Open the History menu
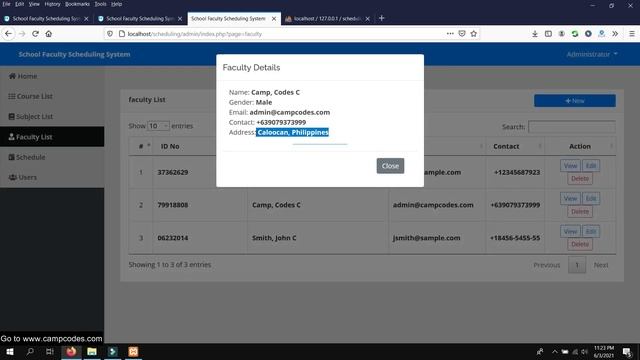 pos(52,4)
